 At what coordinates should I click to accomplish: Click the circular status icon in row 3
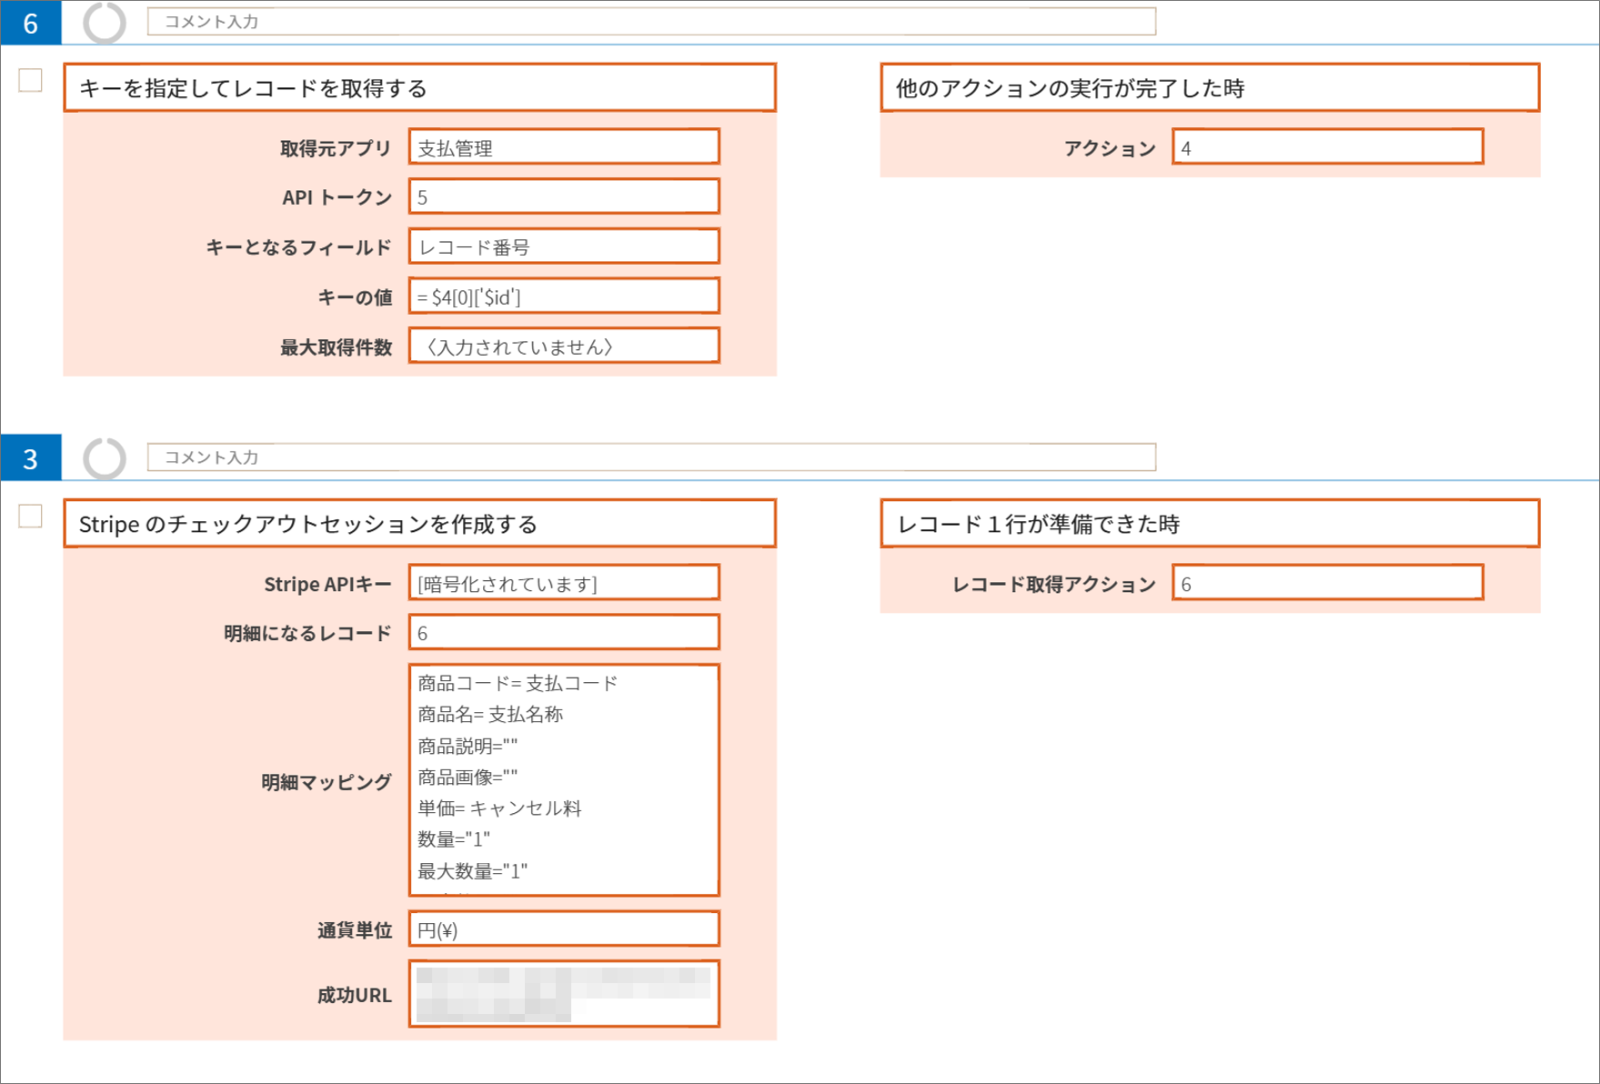point(104,459)
